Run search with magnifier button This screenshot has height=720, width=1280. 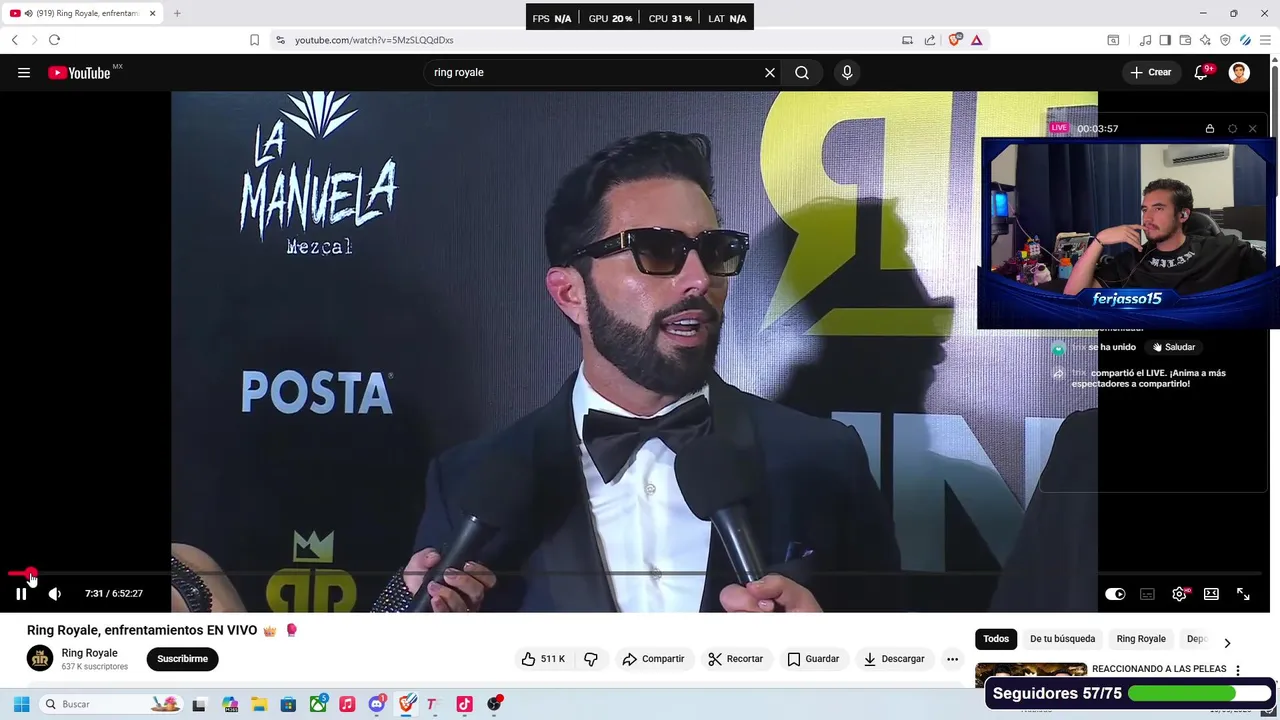[x=802, y=72]
